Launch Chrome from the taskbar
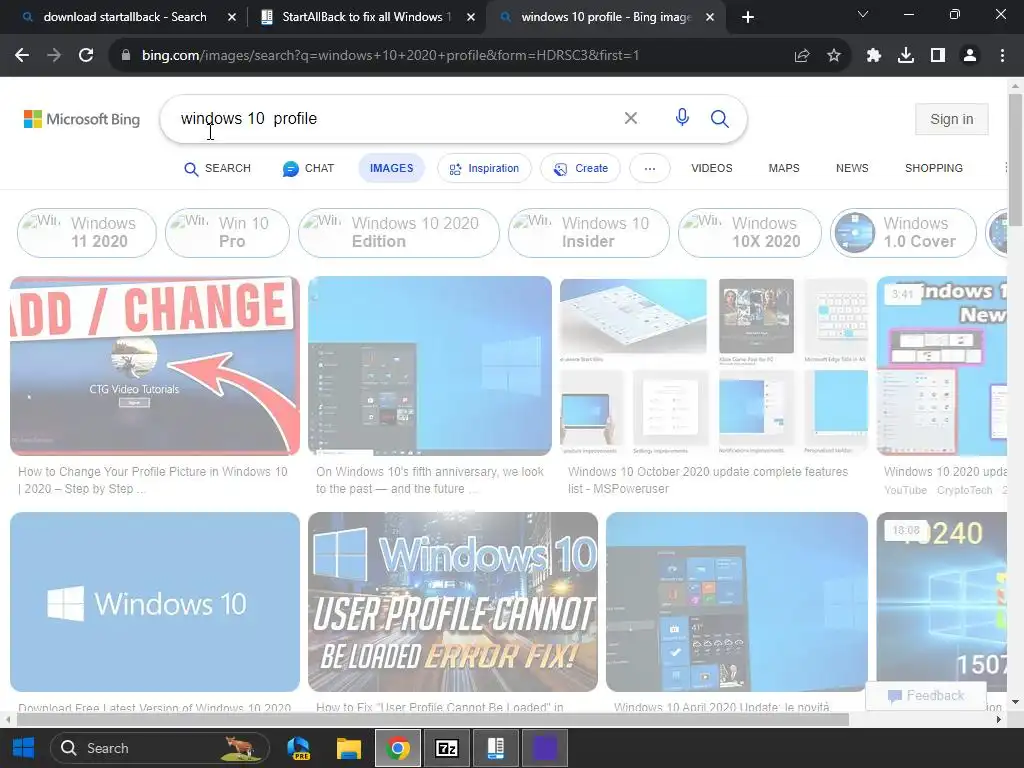The width and height of the screenshot is (1024, 768). pos(398,748)
